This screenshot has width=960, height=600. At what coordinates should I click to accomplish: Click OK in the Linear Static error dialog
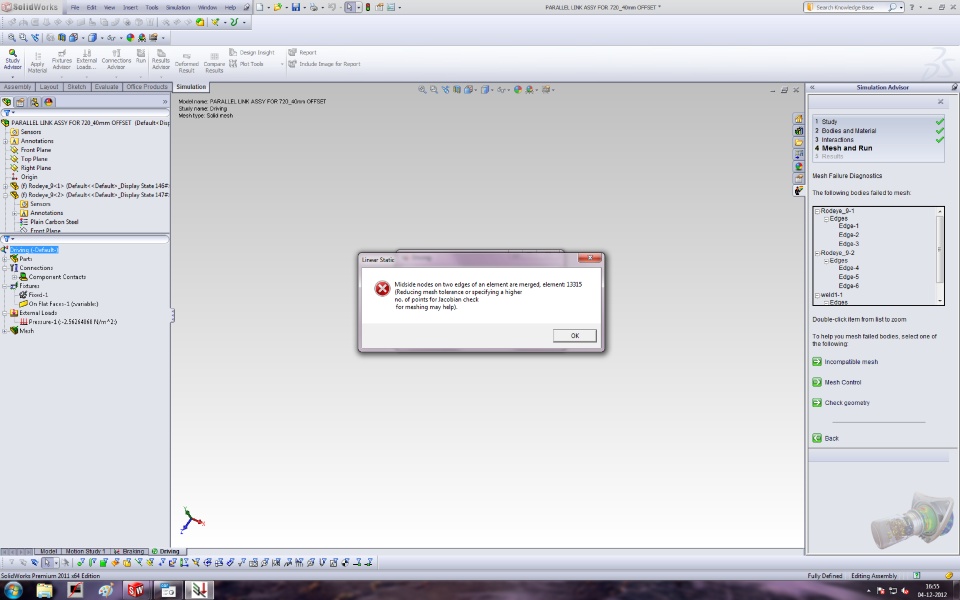(x=574, y=336)
